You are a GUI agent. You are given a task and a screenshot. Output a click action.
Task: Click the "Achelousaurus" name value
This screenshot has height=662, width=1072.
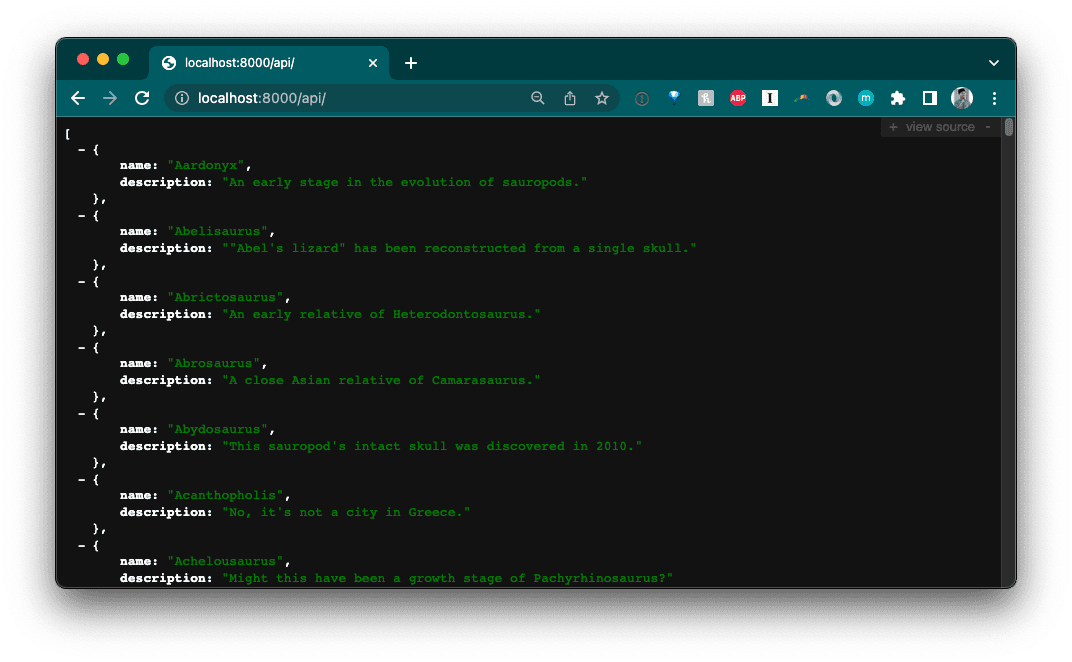(x=225, y=561)
